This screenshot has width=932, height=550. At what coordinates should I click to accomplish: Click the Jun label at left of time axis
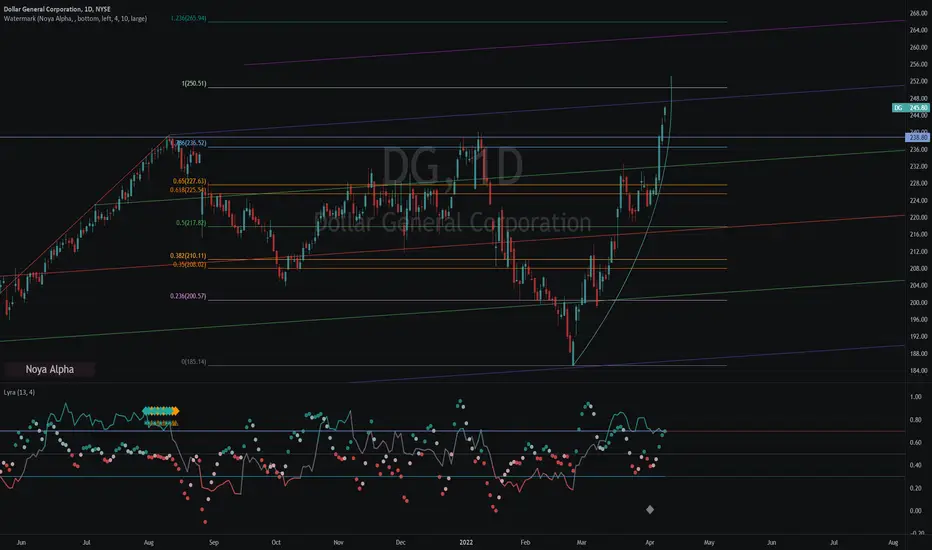21,542
